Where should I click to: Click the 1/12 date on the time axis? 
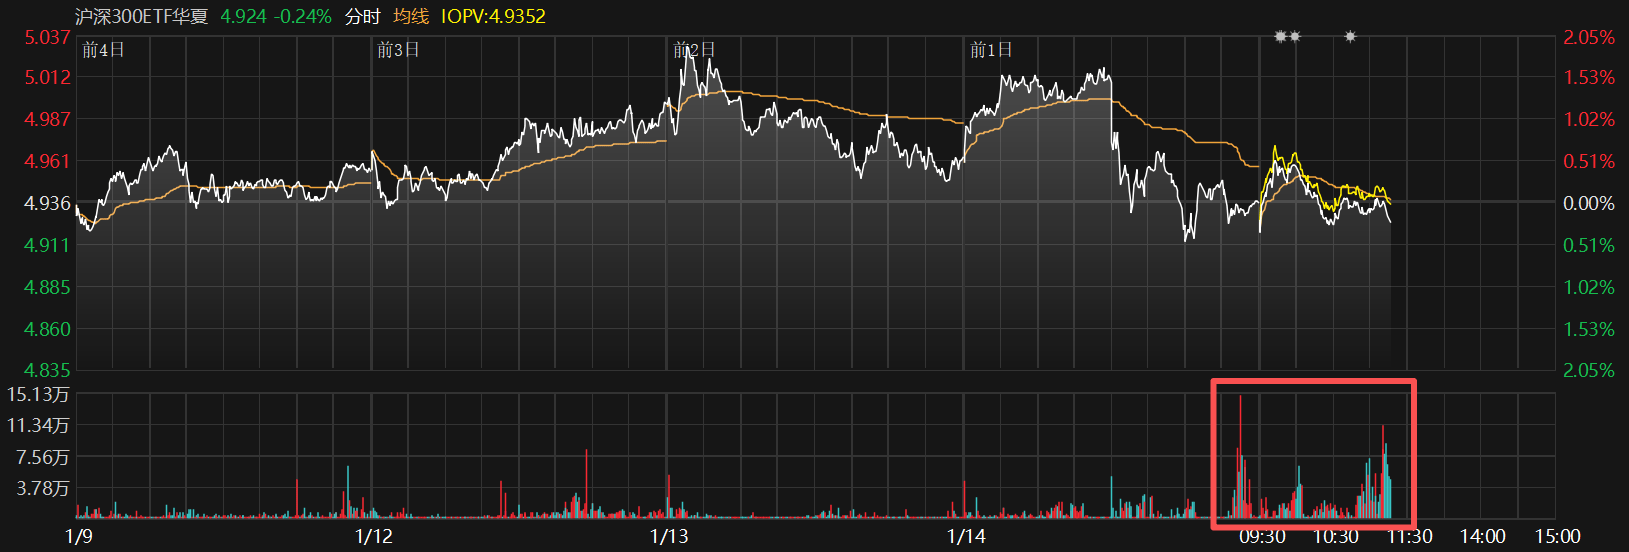tap(374, 537)
